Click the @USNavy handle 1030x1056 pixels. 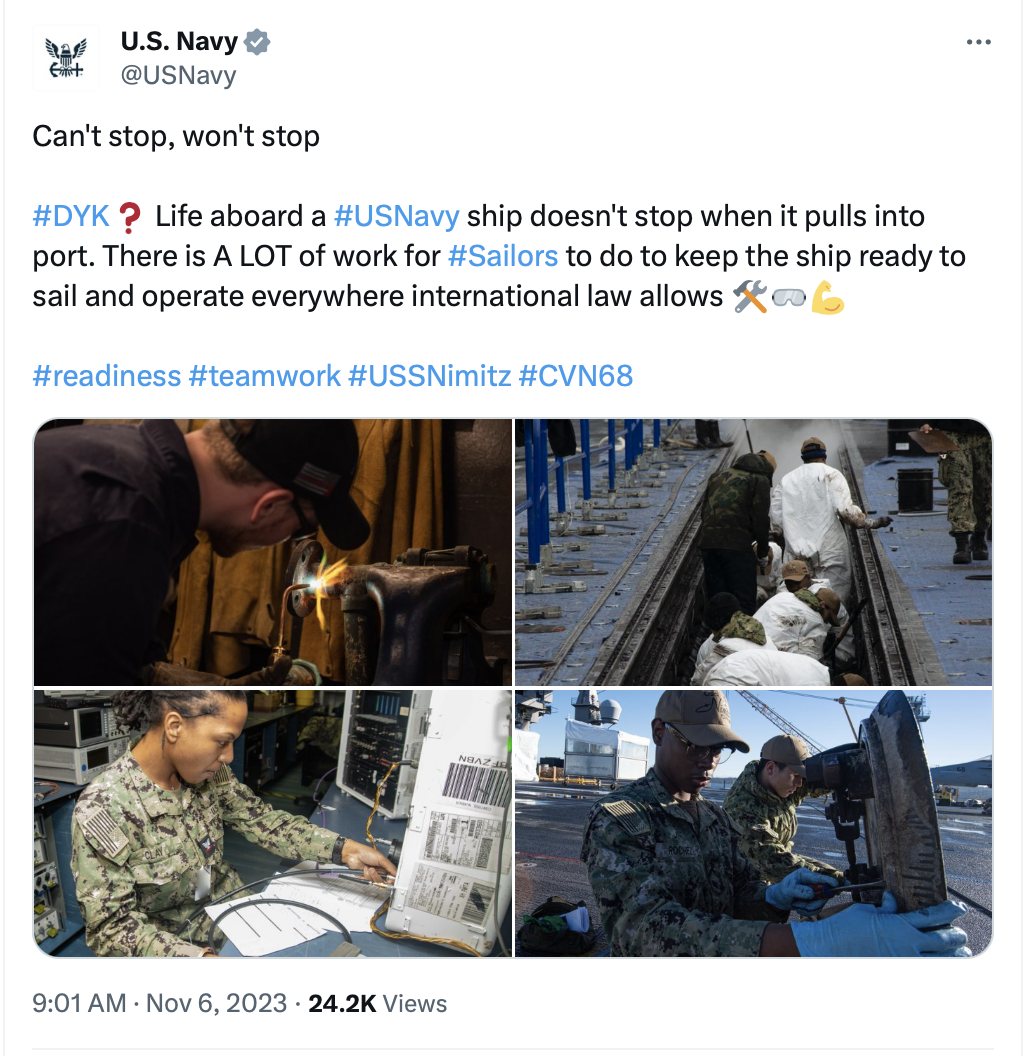tap(179, 75)
